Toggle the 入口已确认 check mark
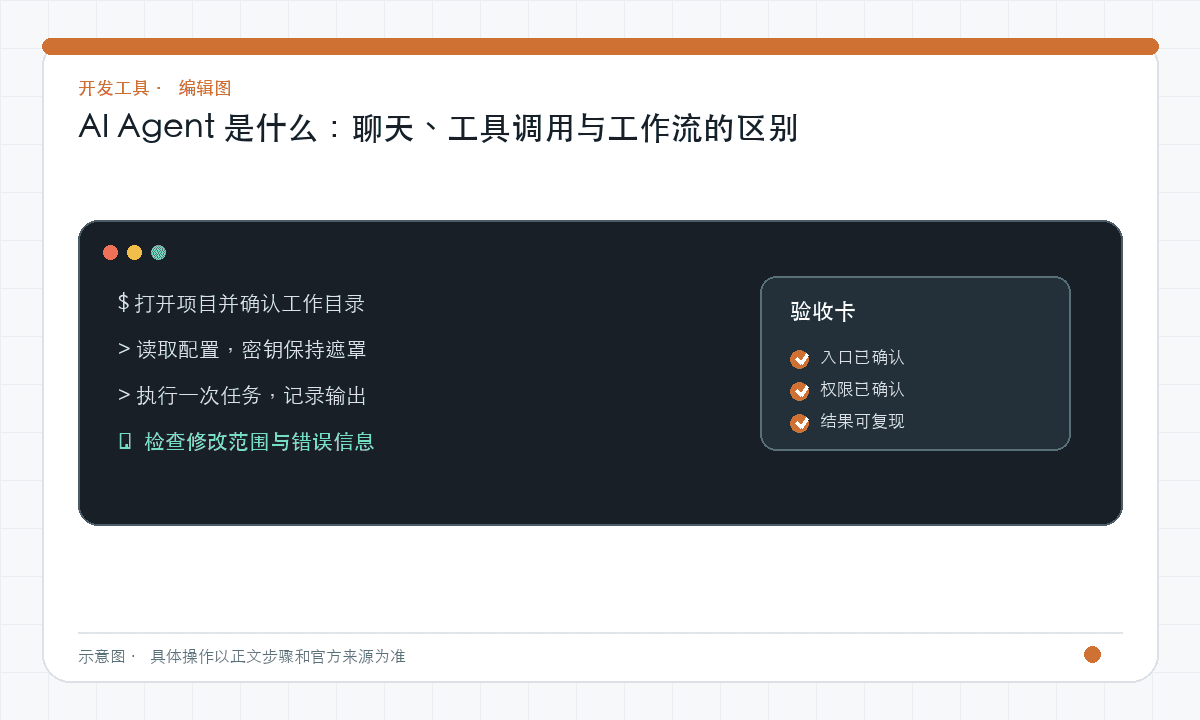The width and height of the screenshot is (1200, 720). [800, 359]
